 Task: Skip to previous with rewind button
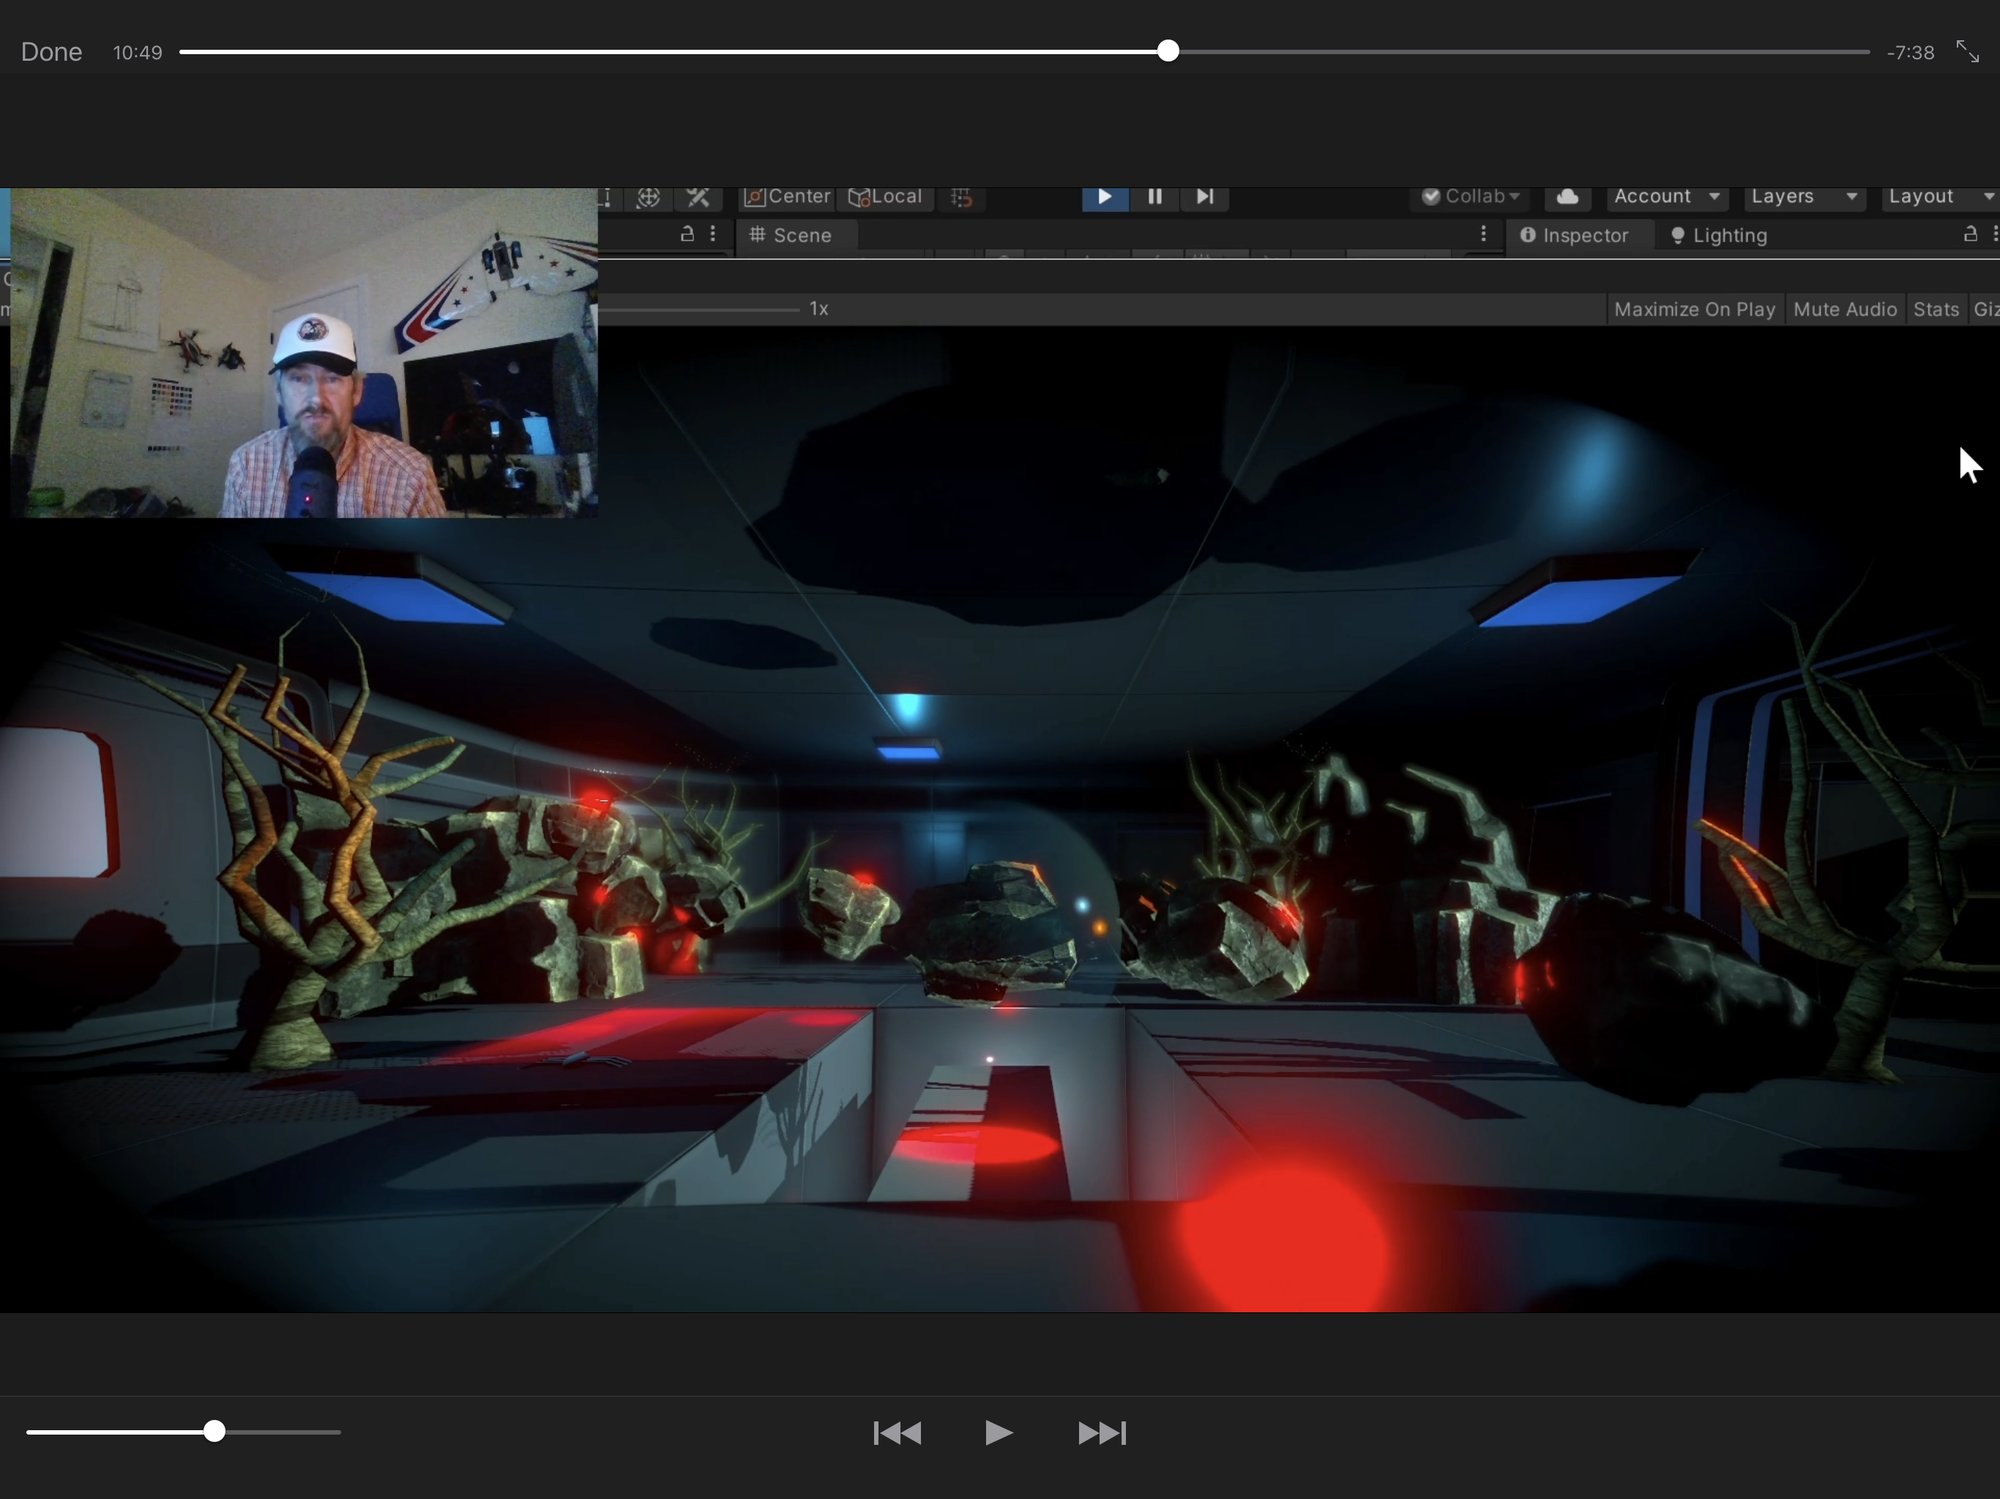coord(897,1432)
